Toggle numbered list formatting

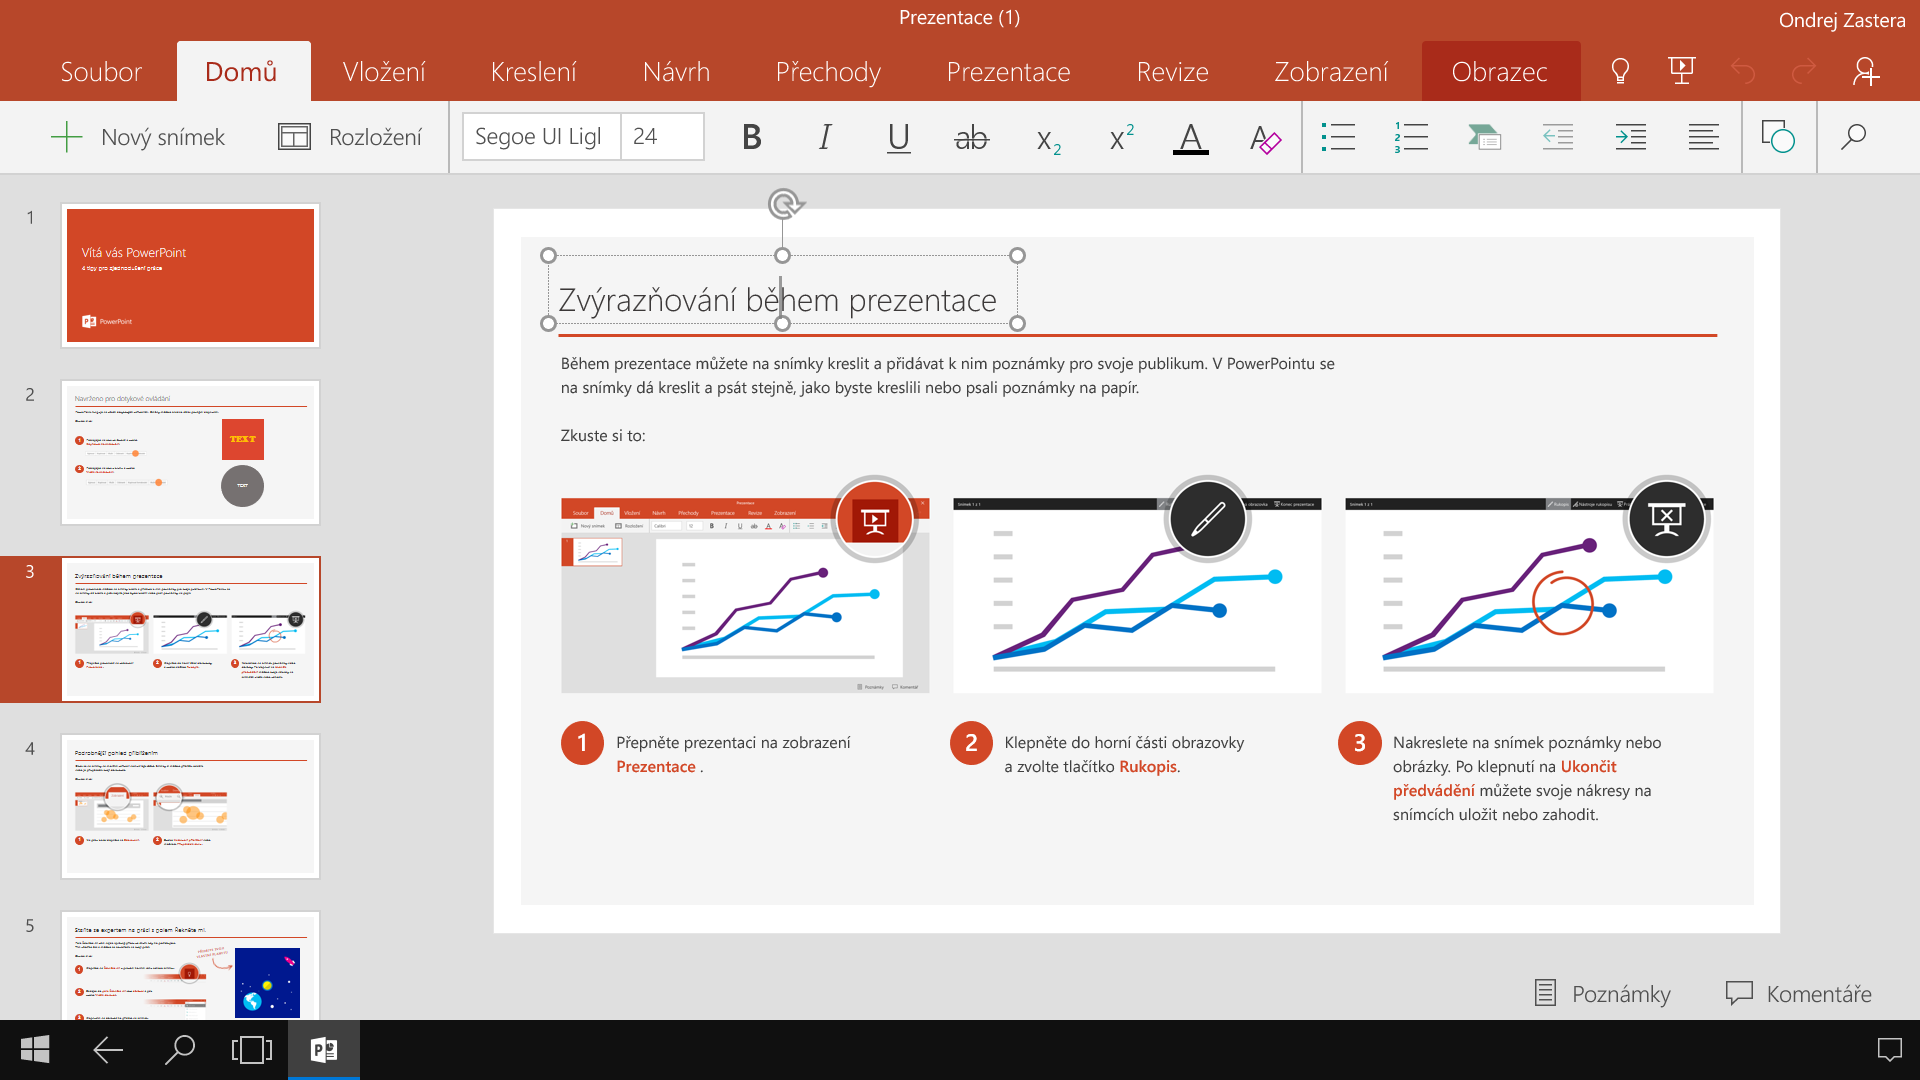1410,137
